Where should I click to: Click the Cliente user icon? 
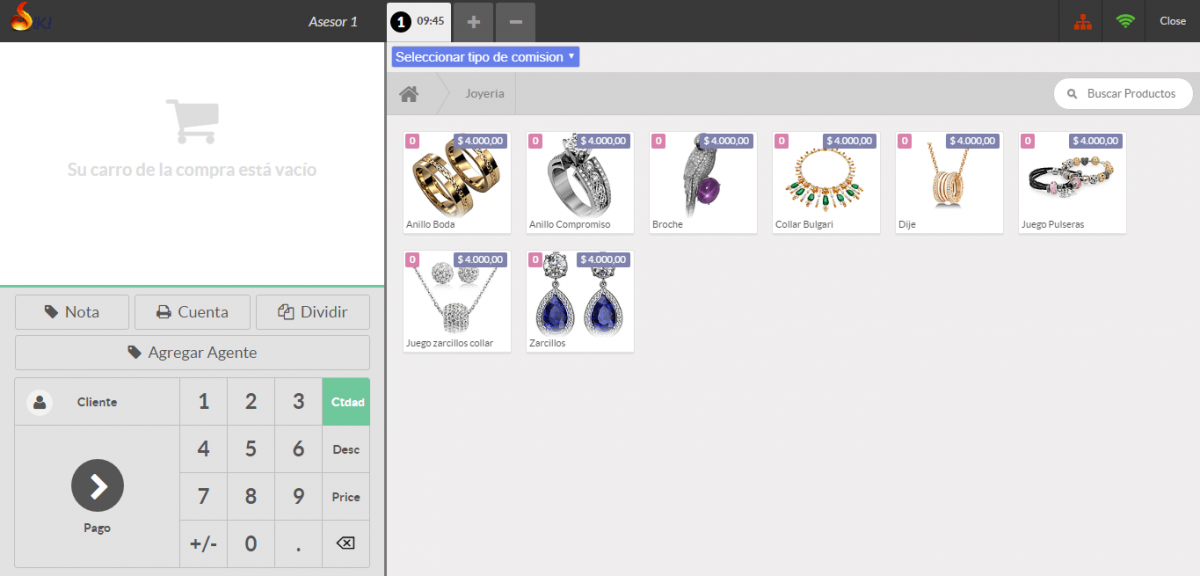[x=40, y=402]
